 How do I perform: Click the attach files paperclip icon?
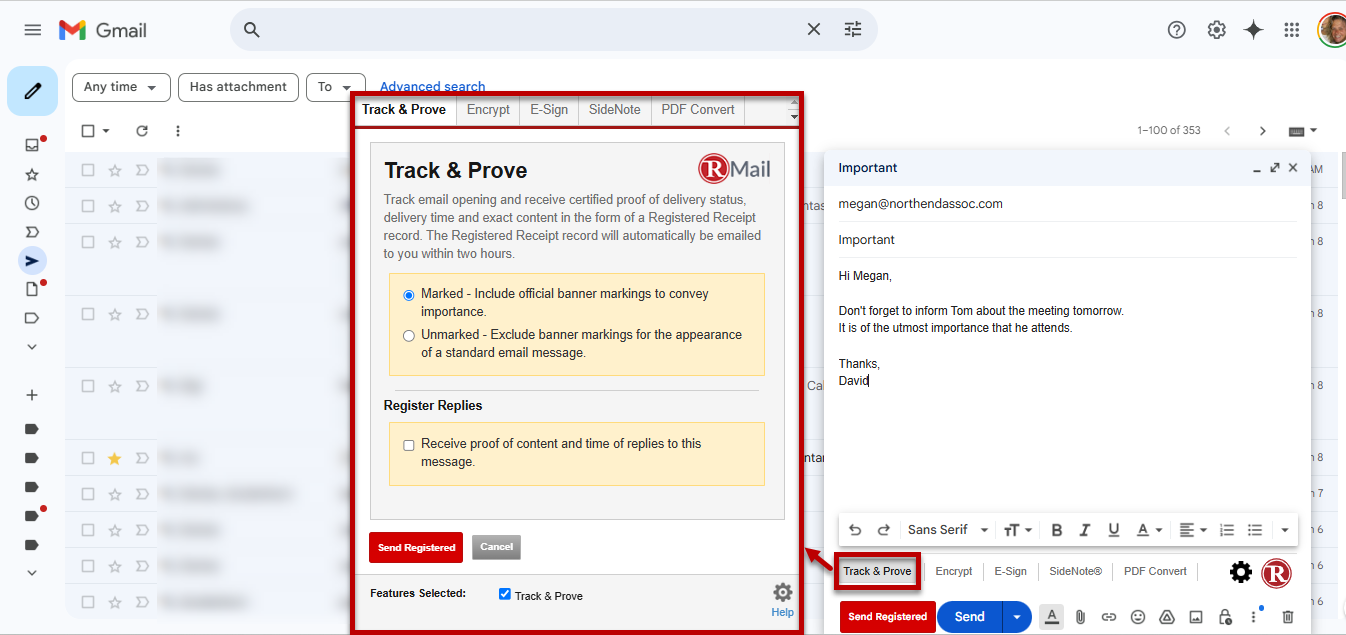click(x=1080, y=617)
